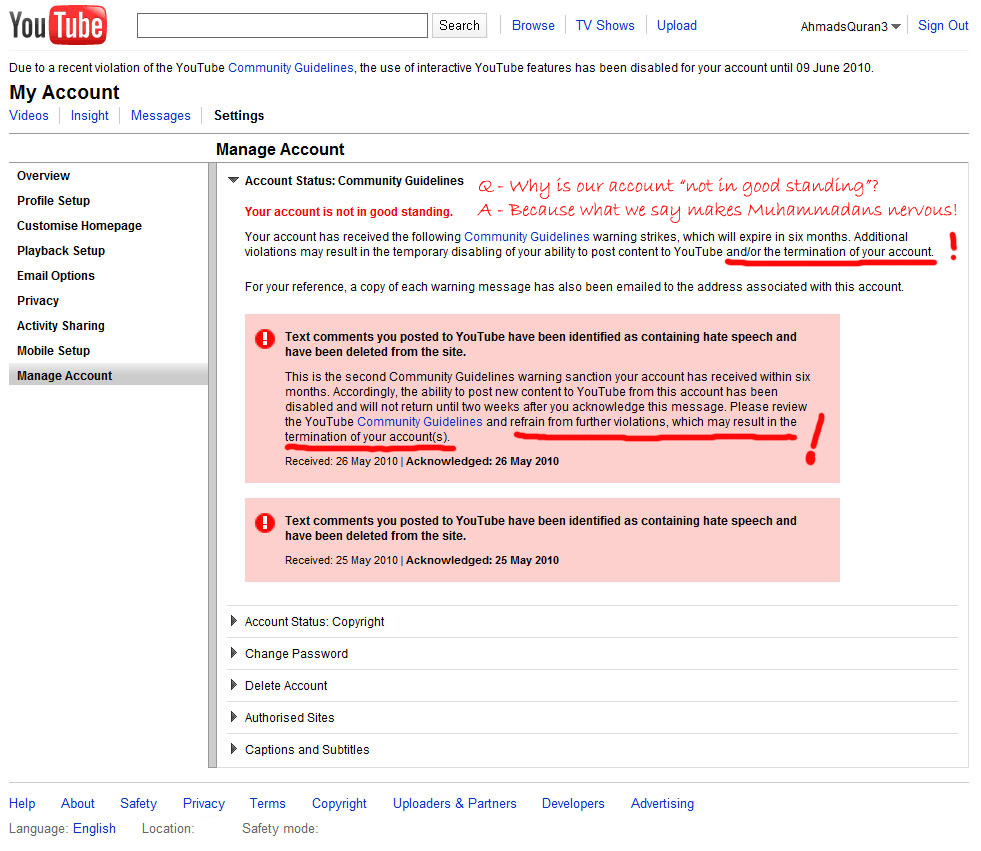Expand the Authorised Sites section
Image resolution: width=981 pixels, height=851 pixels.
click(233, 716)
